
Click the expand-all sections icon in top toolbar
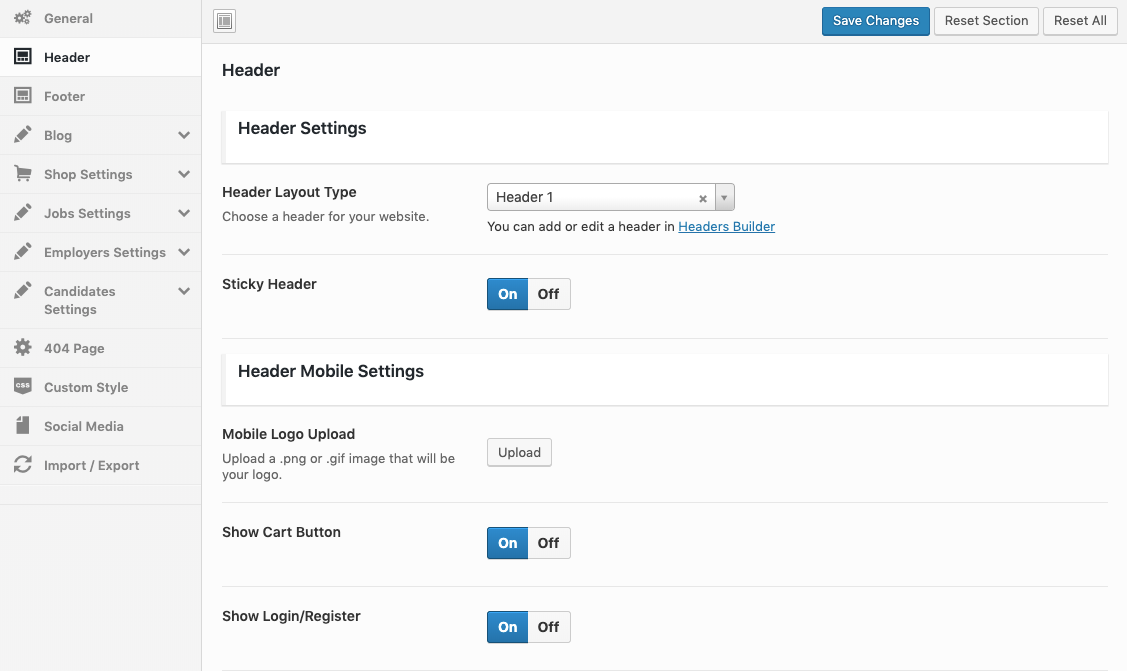[225, 21]
